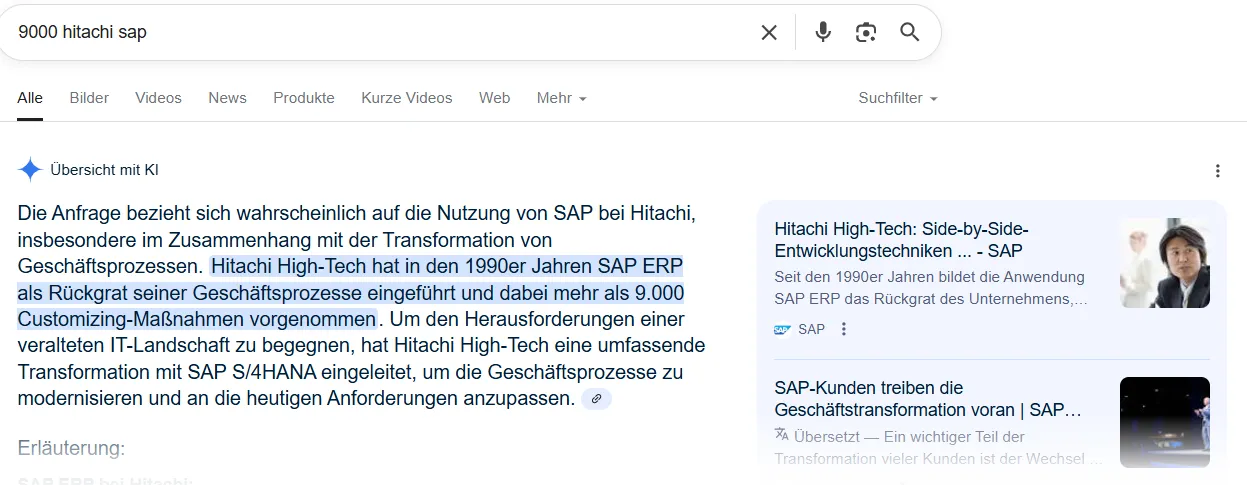The width and height of the screenshot is (1247, 485).
Task: Select the Produkte tab
Action: pyautogui.click(x=304, y=98)
